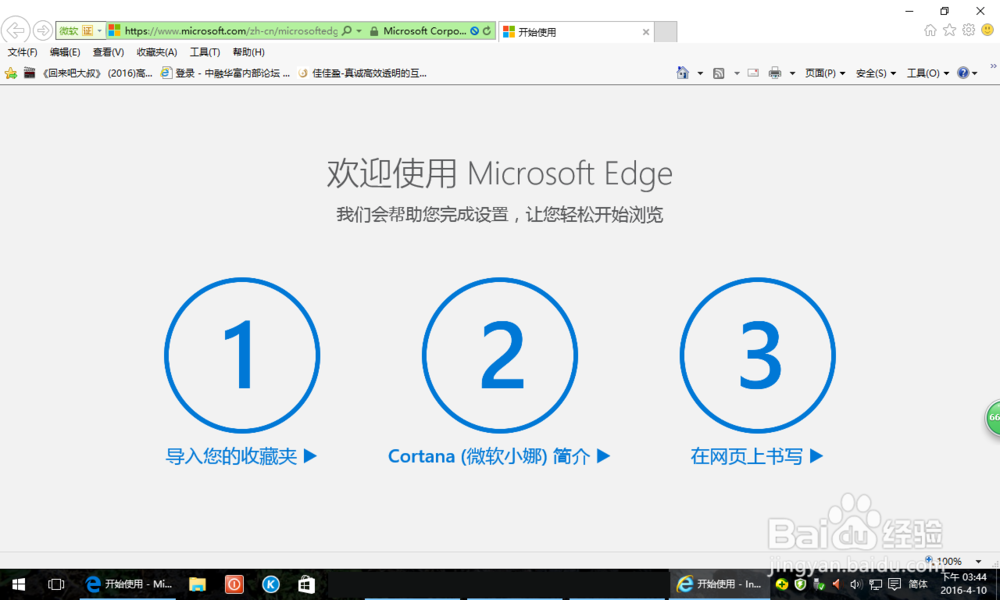This screenshot has height=600, width=1000.
Task: Click the smiley feedback icon
Action: click(988, 30)
